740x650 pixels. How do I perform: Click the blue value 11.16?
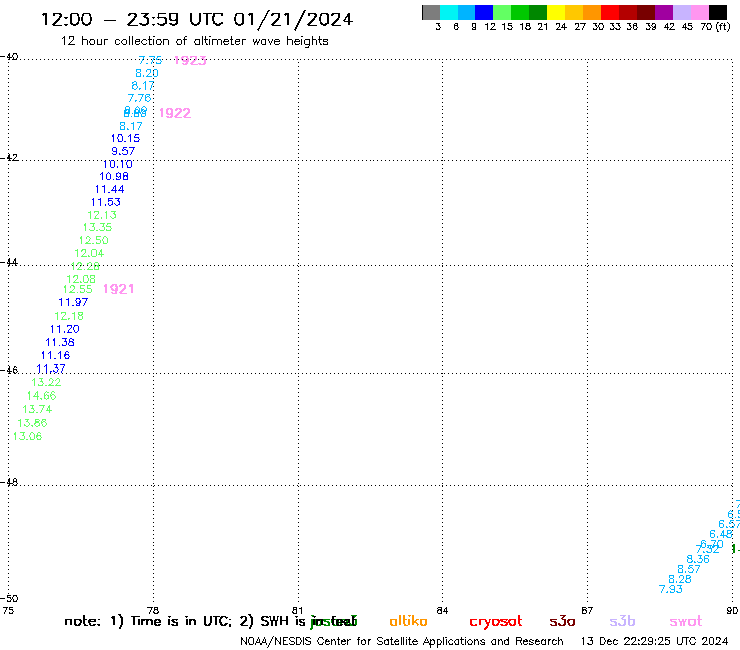coord(55,355)
